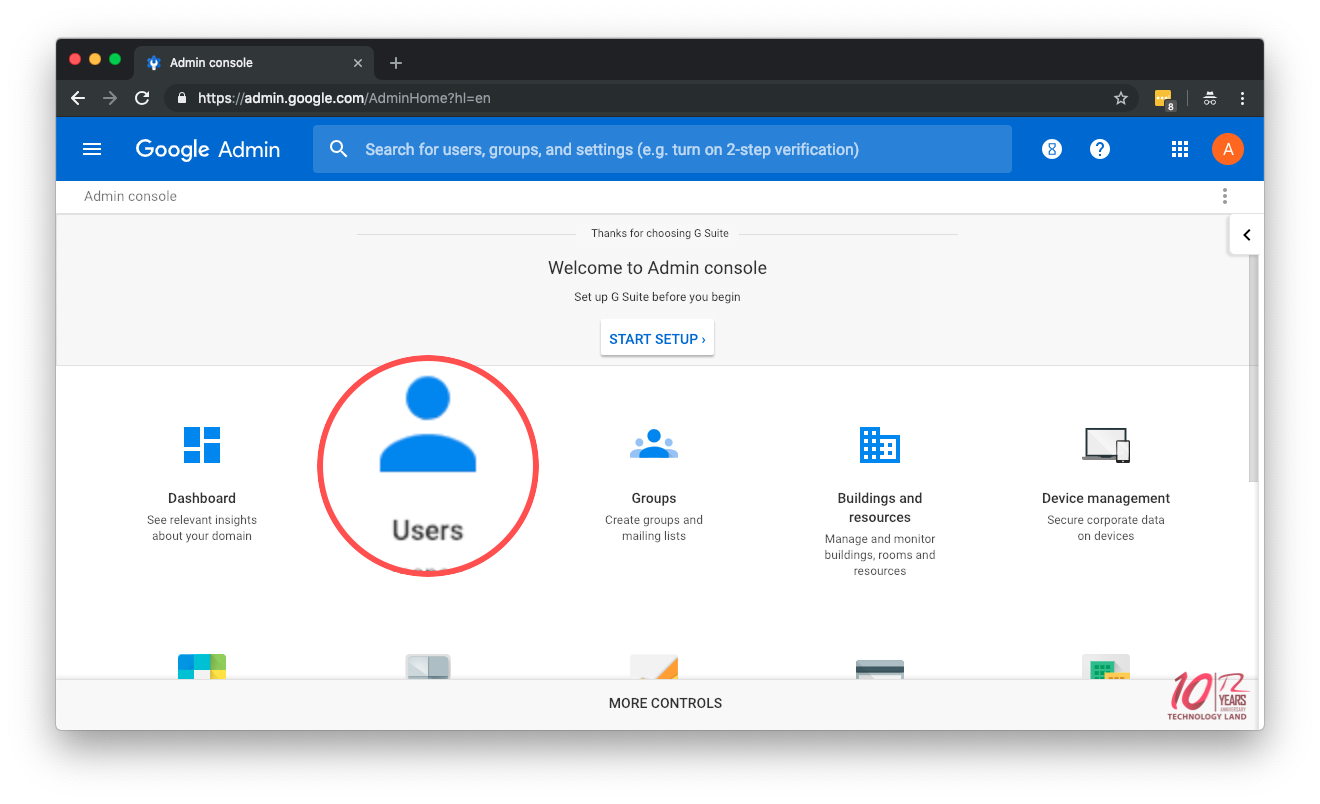The image size is (1320, 804).
Task: Collapse the side panel chevron arrow
Action: click(x=1246, y=235)
